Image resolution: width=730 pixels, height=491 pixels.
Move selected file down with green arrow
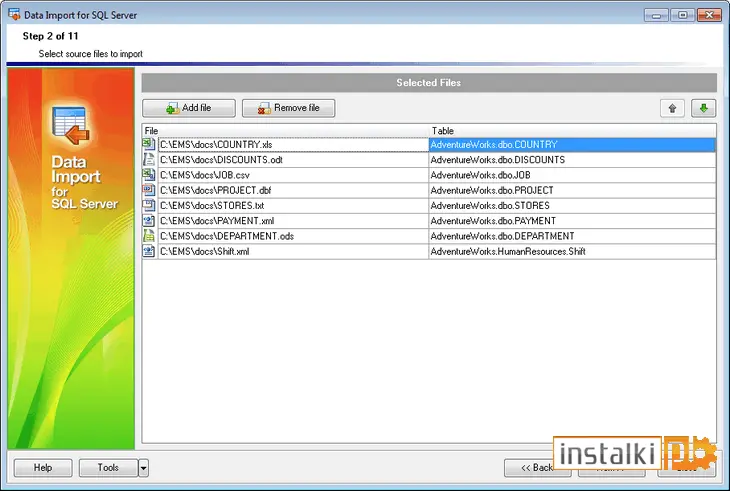[x=703, y=108]
